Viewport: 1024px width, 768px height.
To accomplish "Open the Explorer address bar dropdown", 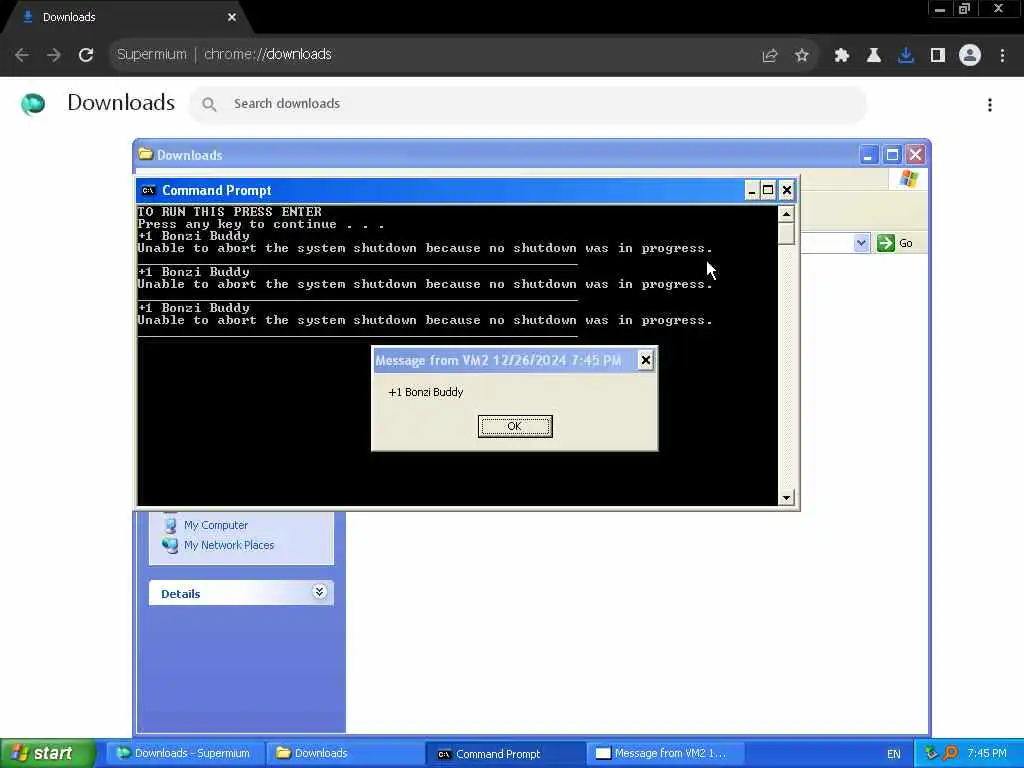I will click(x=861, y=244).
